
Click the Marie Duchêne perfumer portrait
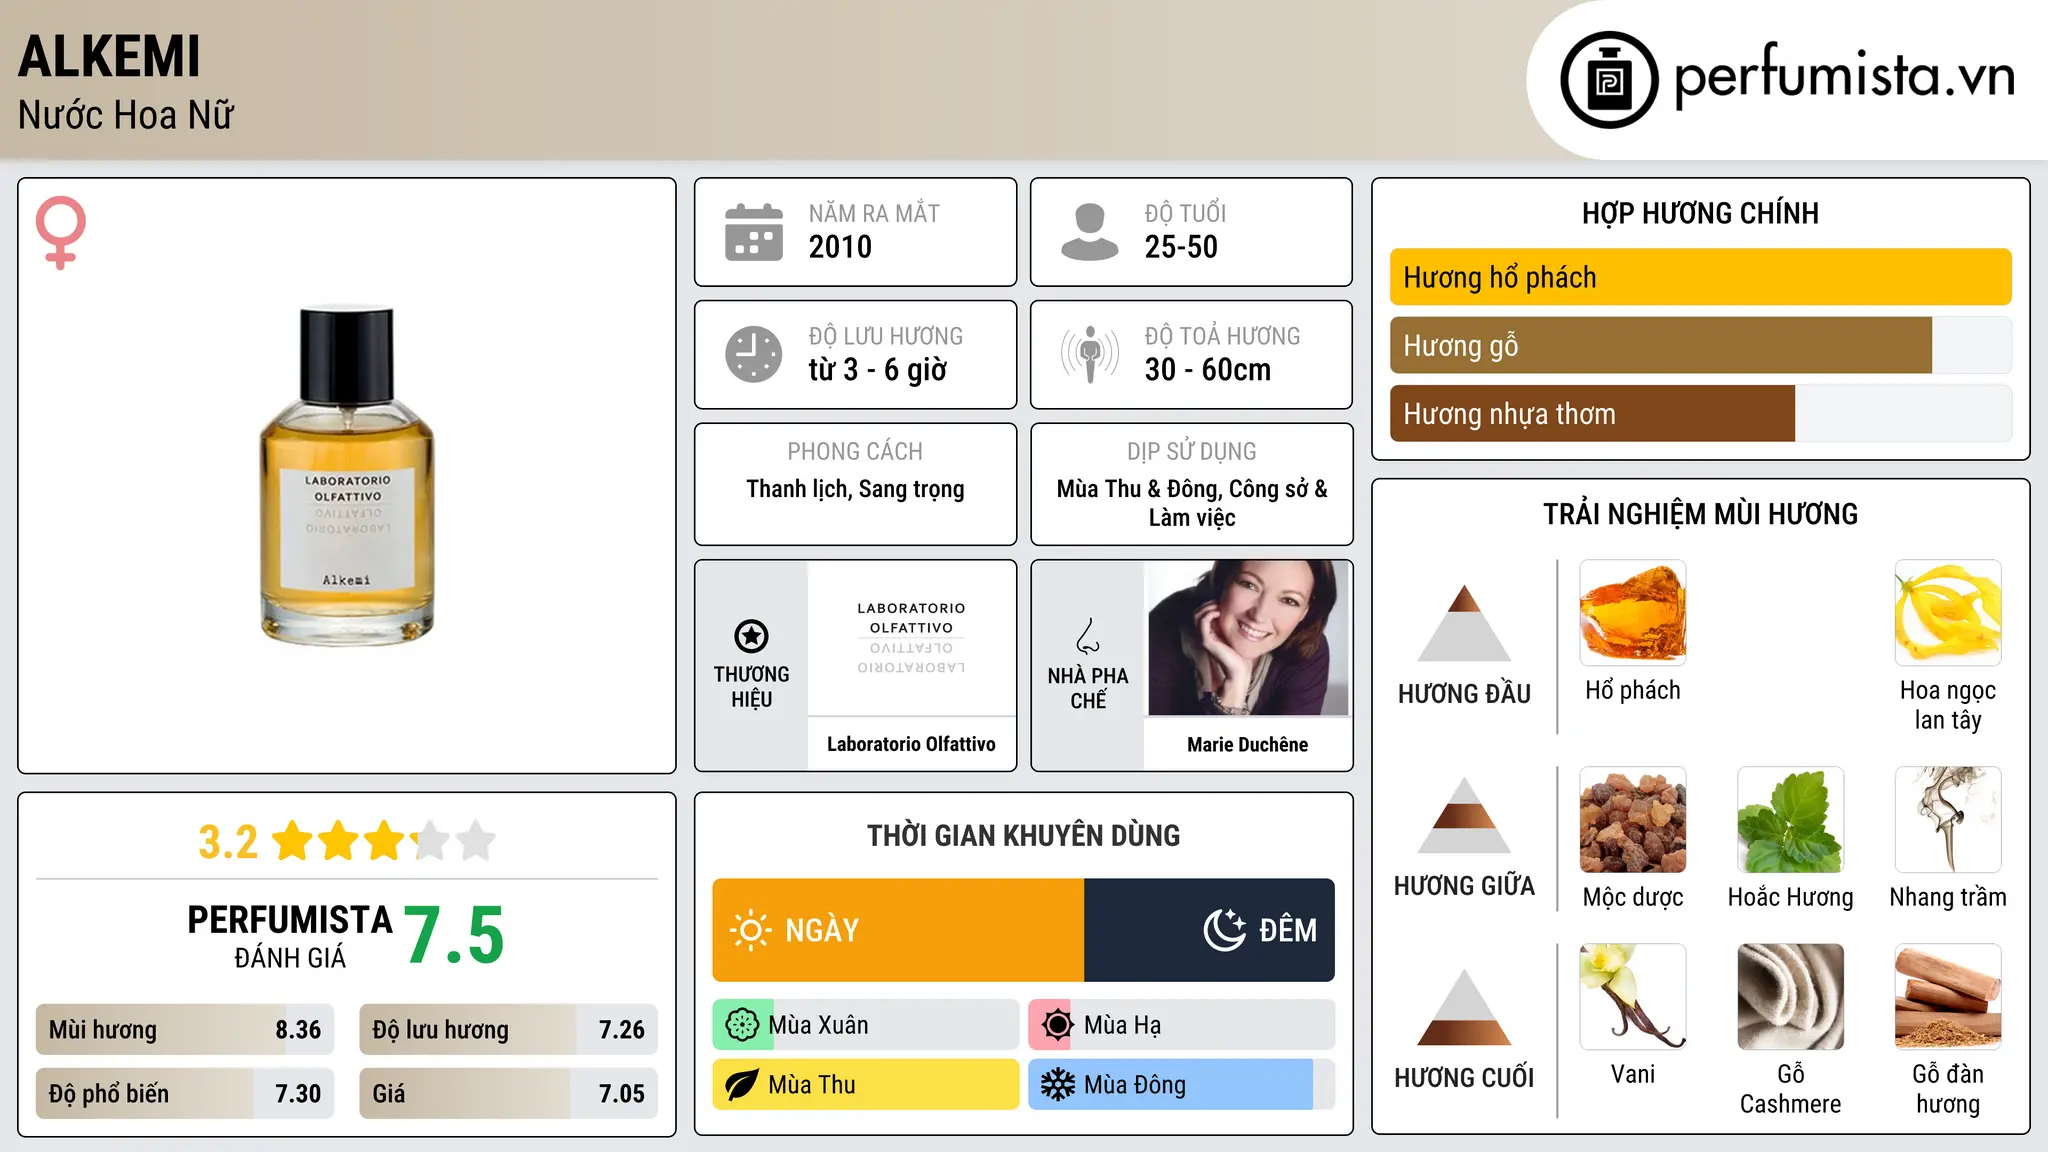coord(1248,638)
